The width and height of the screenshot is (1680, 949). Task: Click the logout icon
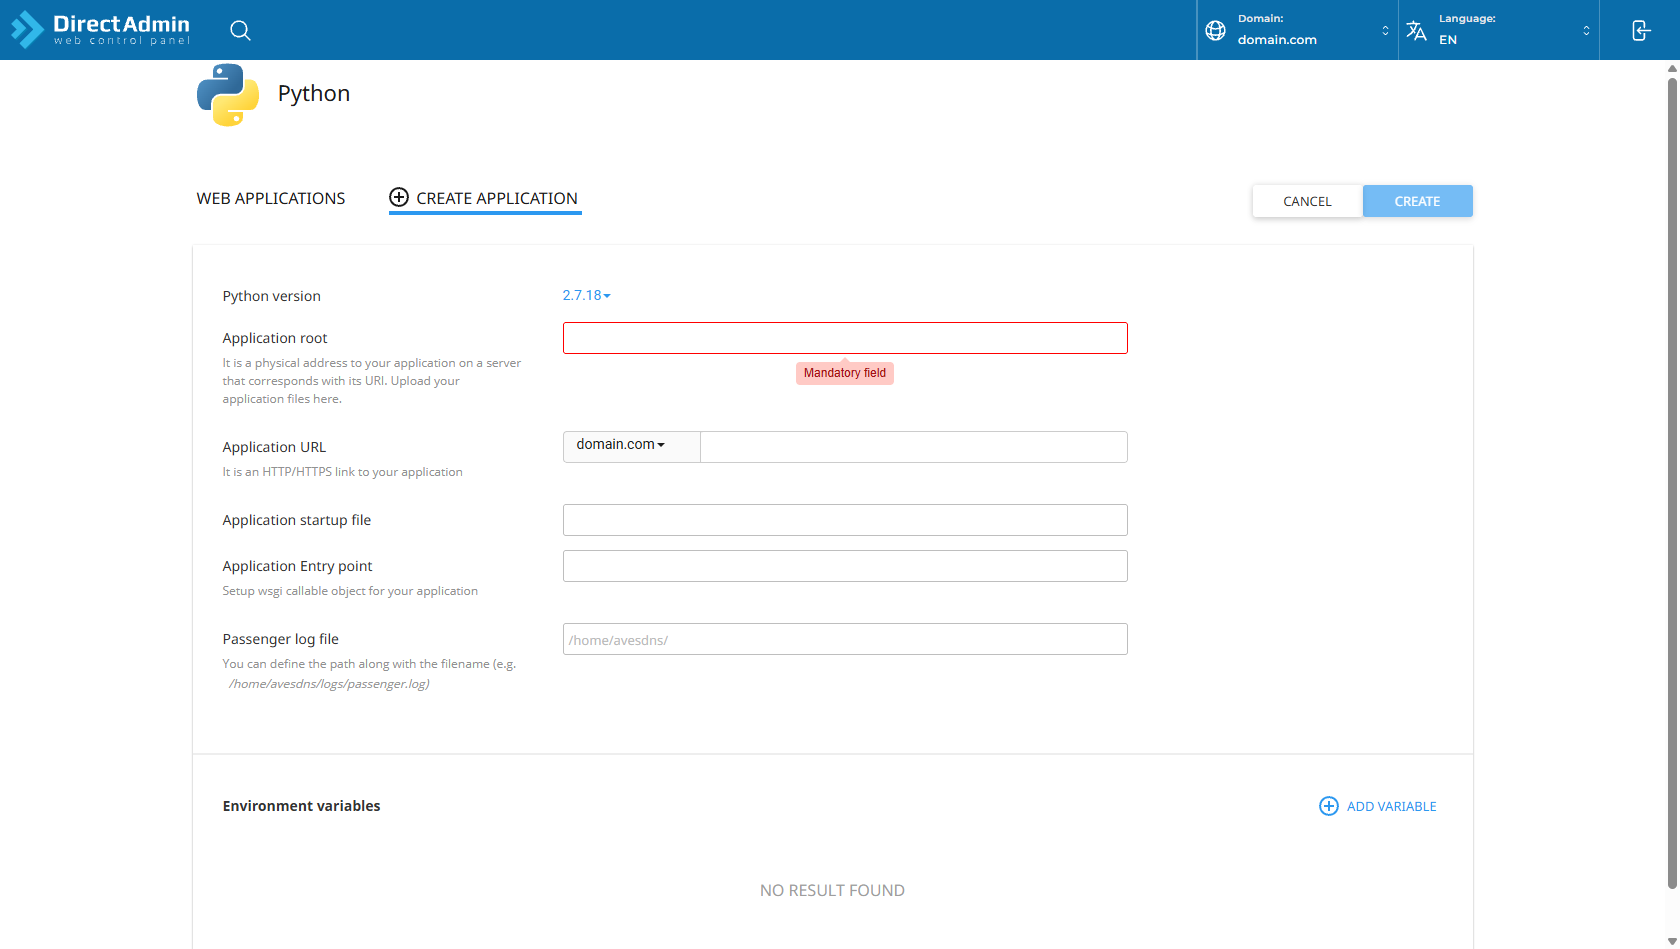pos(1640,30)
